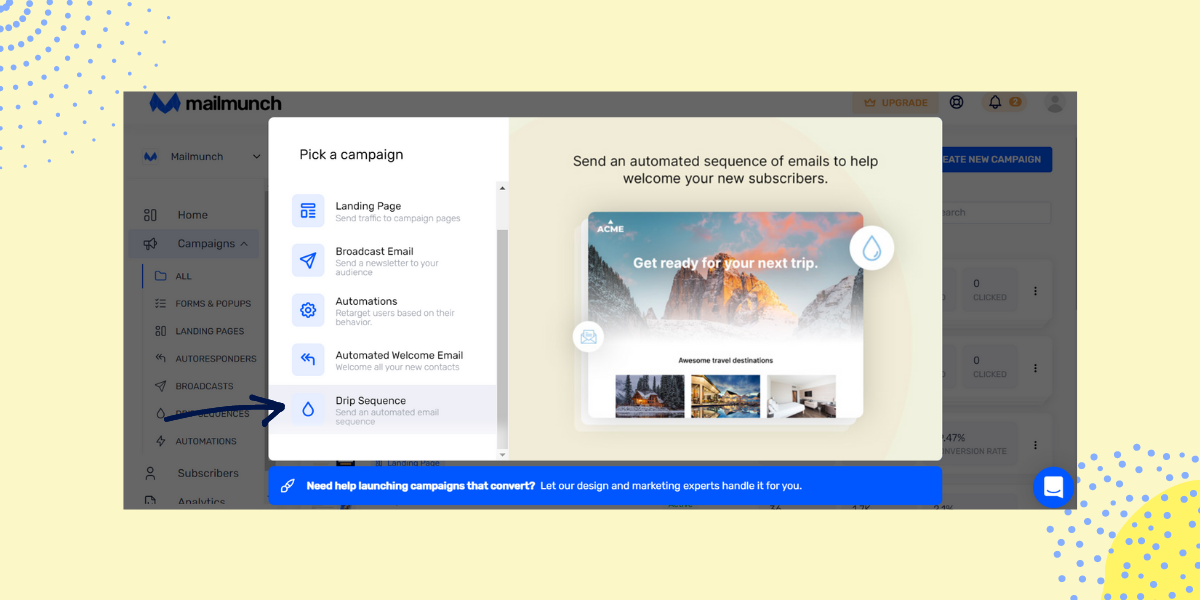1200x600 pixels.
Task: Click the Automations gear icon
Action: click(308, 310)
